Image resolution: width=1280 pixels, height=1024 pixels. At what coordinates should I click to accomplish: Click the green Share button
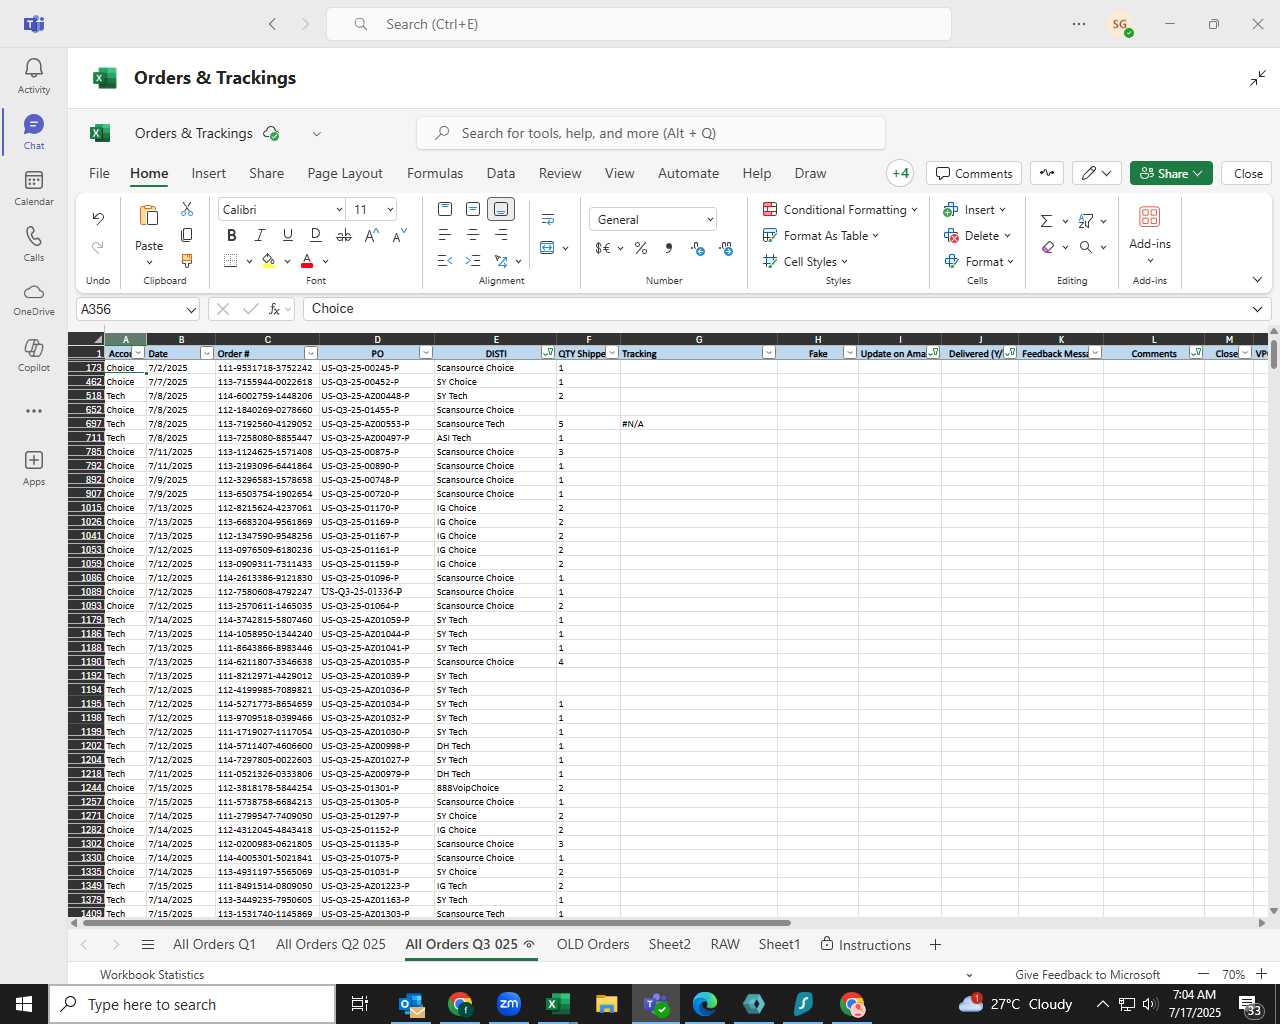(1171, 173)
